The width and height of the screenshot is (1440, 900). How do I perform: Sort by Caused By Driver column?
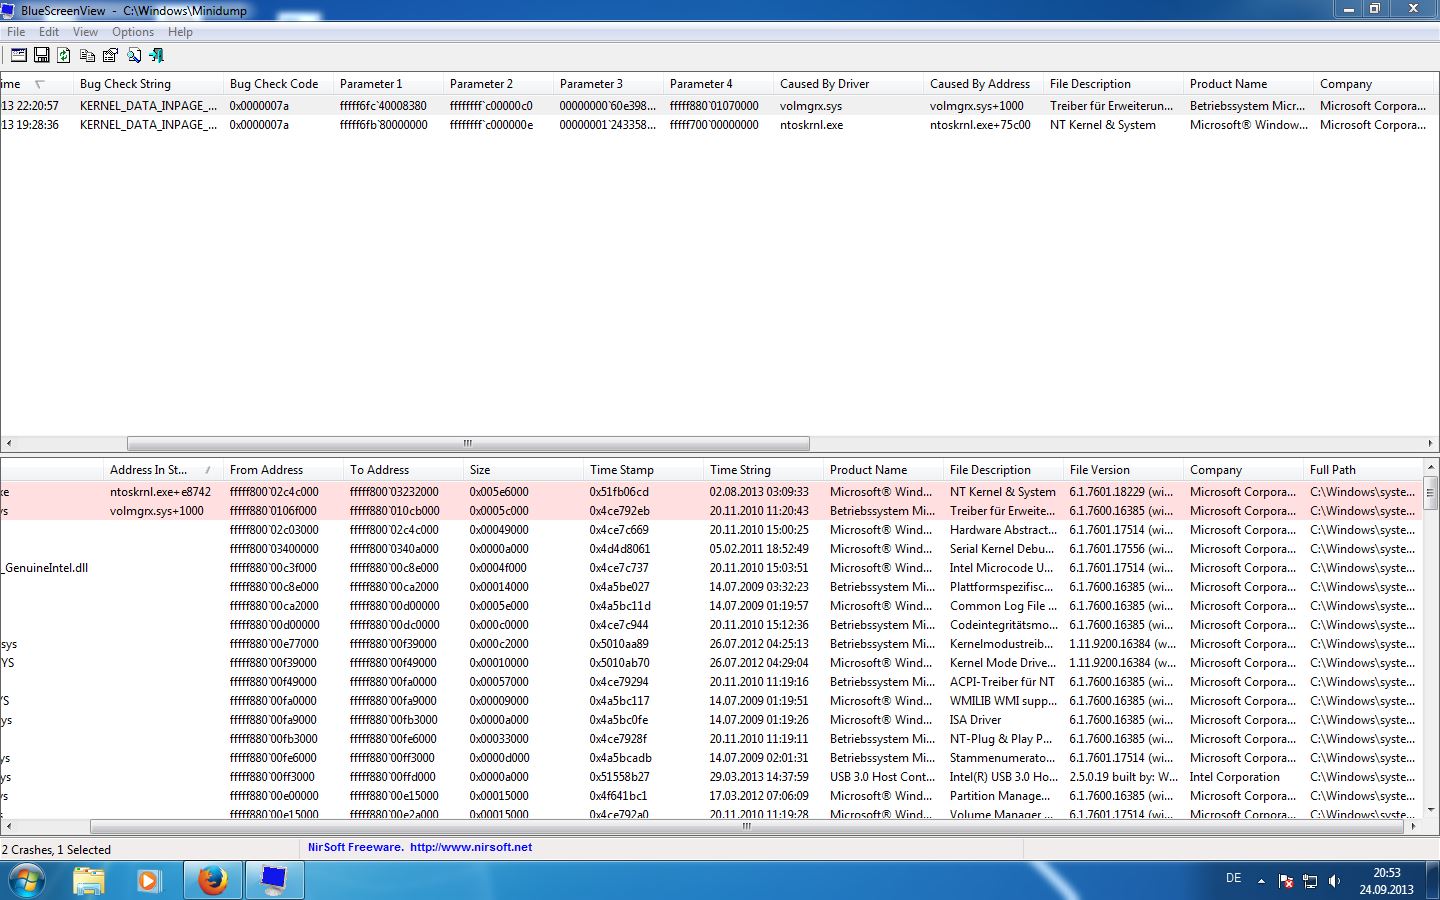(848, 84)
